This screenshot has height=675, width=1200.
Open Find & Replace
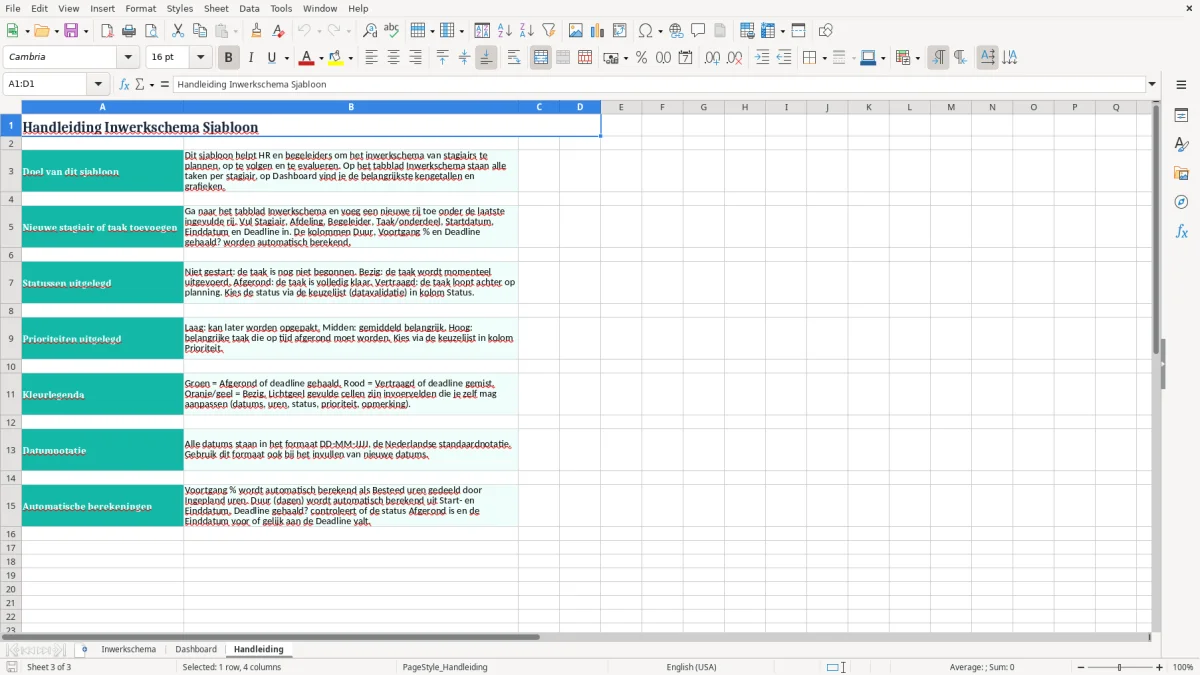pos(370,31)
